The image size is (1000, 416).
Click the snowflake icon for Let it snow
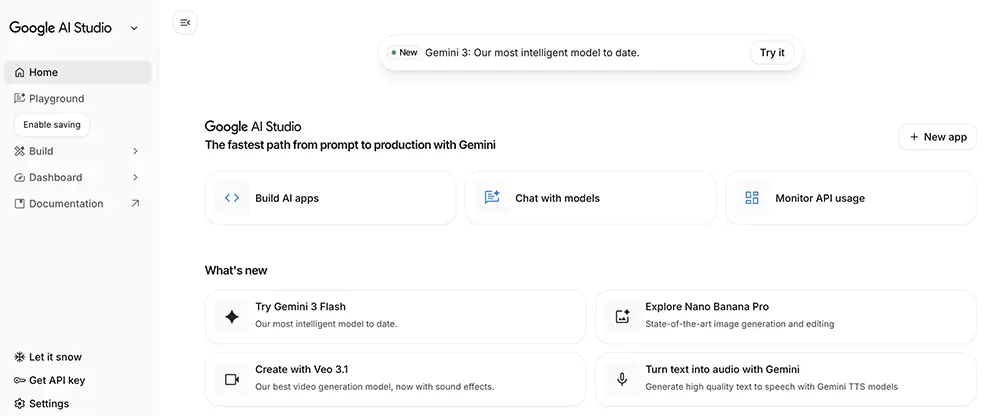[x=20, y=357]
